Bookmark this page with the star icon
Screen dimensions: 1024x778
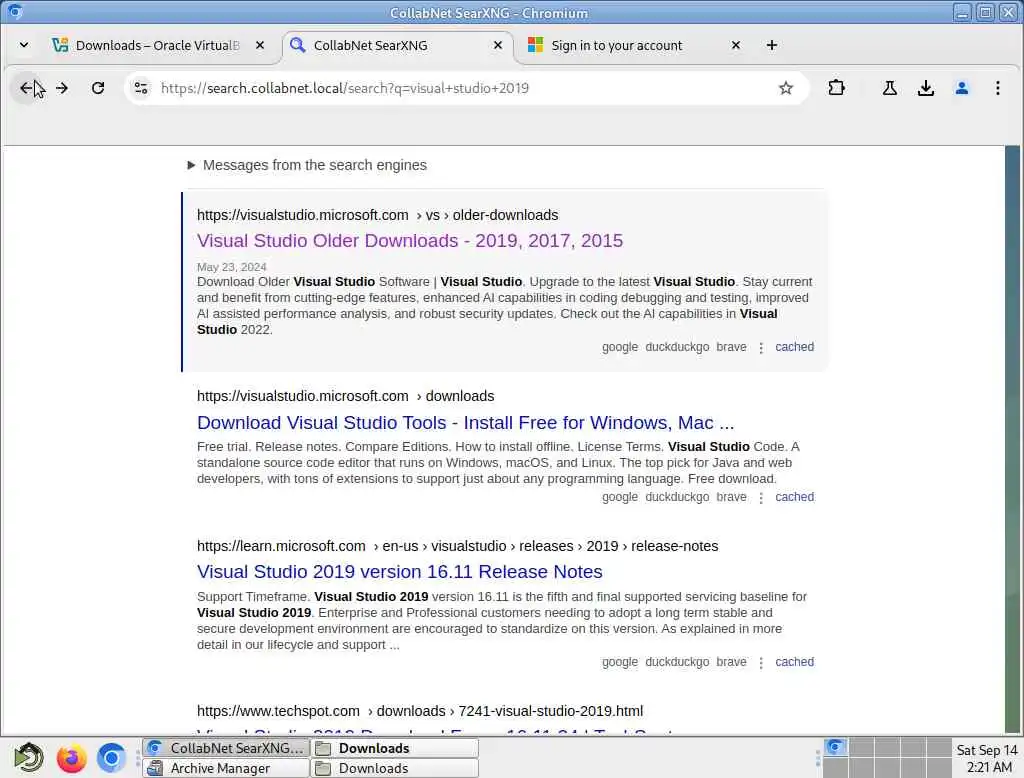click(786, 88)
